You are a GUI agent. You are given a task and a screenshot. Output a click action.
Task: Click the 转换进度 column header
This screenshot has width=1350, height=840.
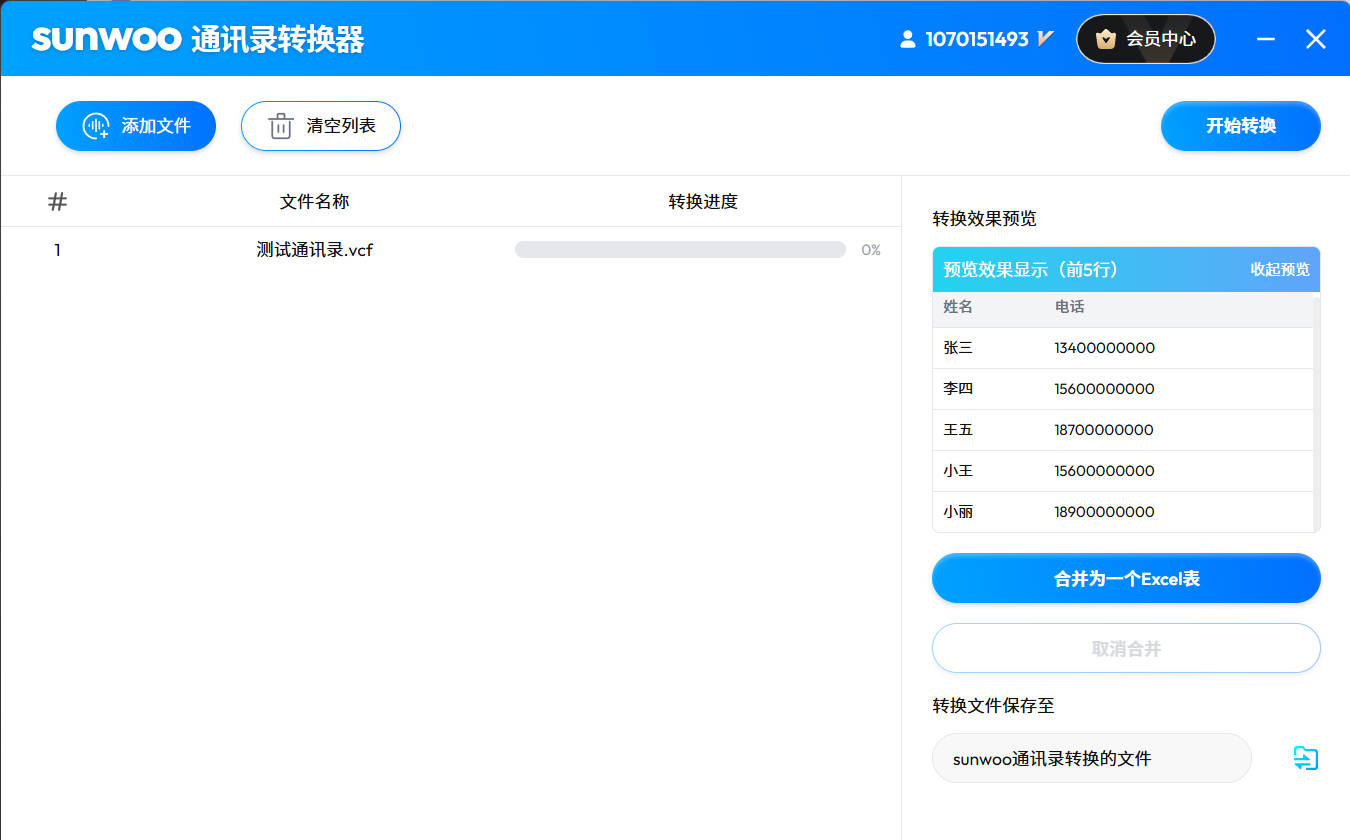point(703,201)
